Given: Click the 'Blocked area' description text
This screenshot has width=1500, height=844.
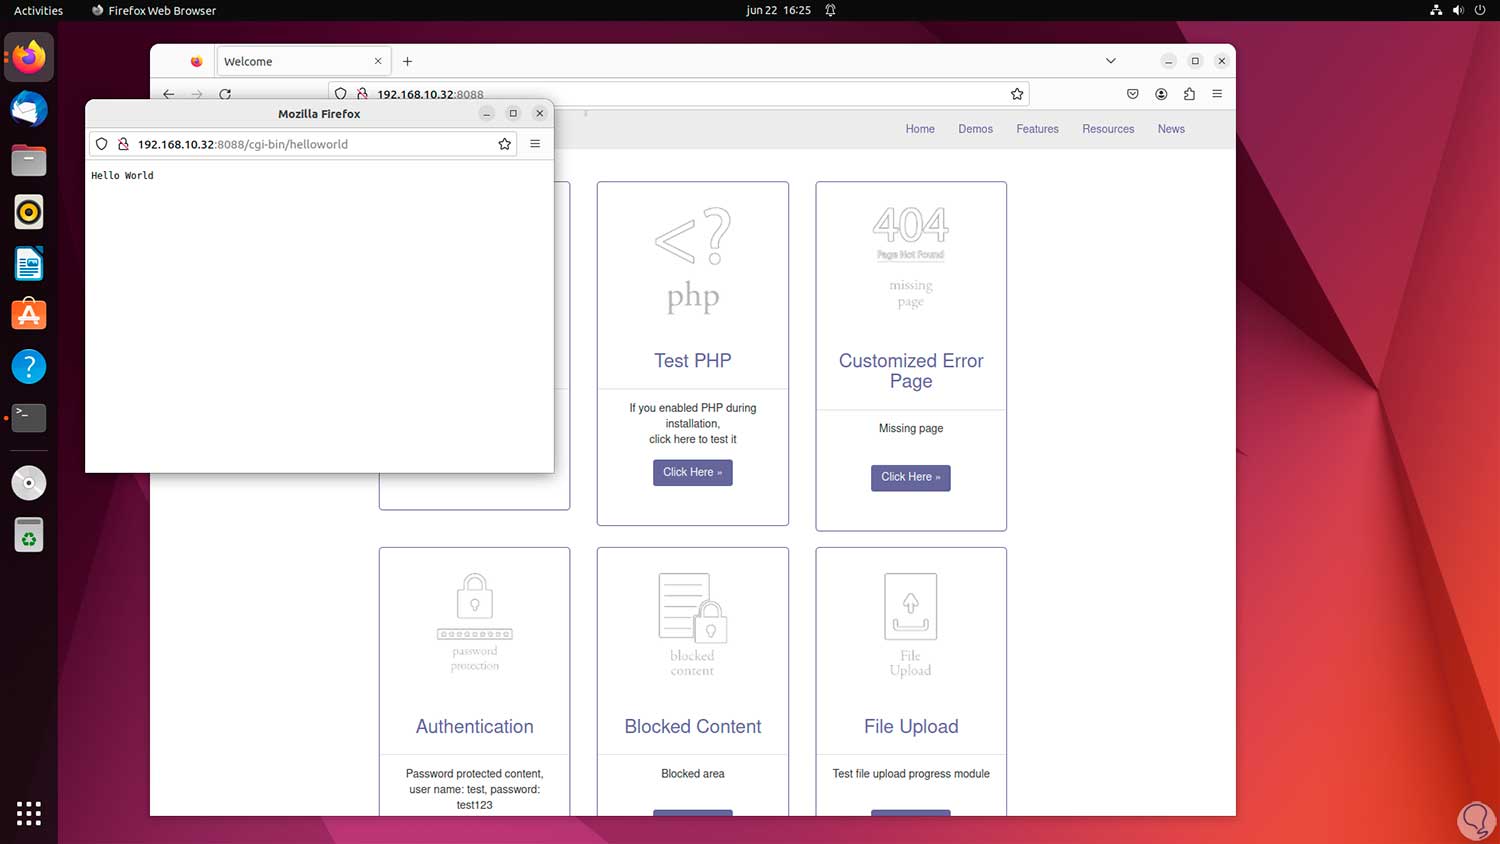Looking at the screenshot, I should click(x=693, y=774).
